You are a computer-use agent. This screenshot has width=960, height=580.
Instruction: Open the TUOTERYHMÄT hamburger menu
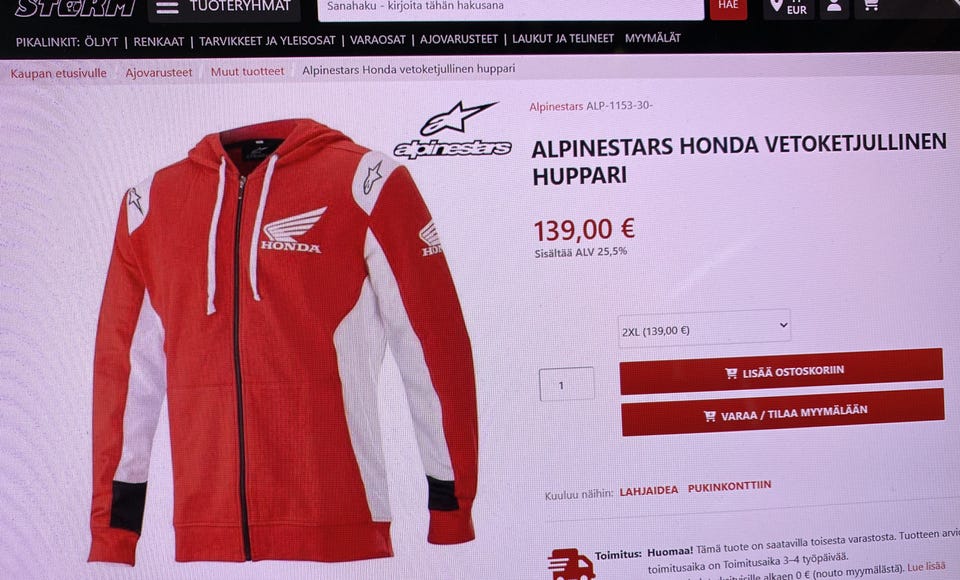coord(223,7)
